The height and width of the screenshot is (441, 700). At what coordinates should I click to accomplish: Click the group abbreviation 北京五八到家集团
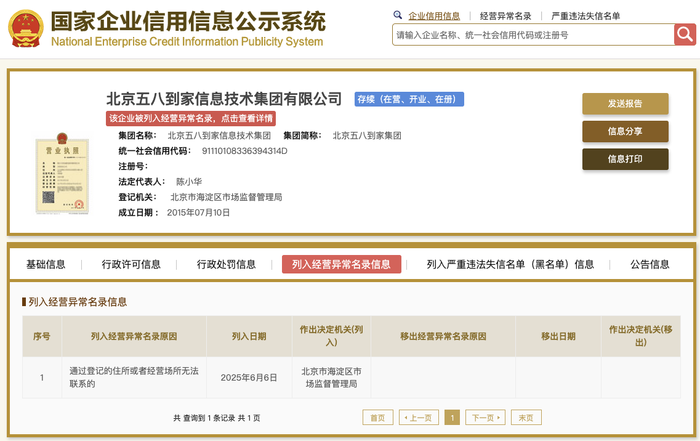(x=367, y=135)
